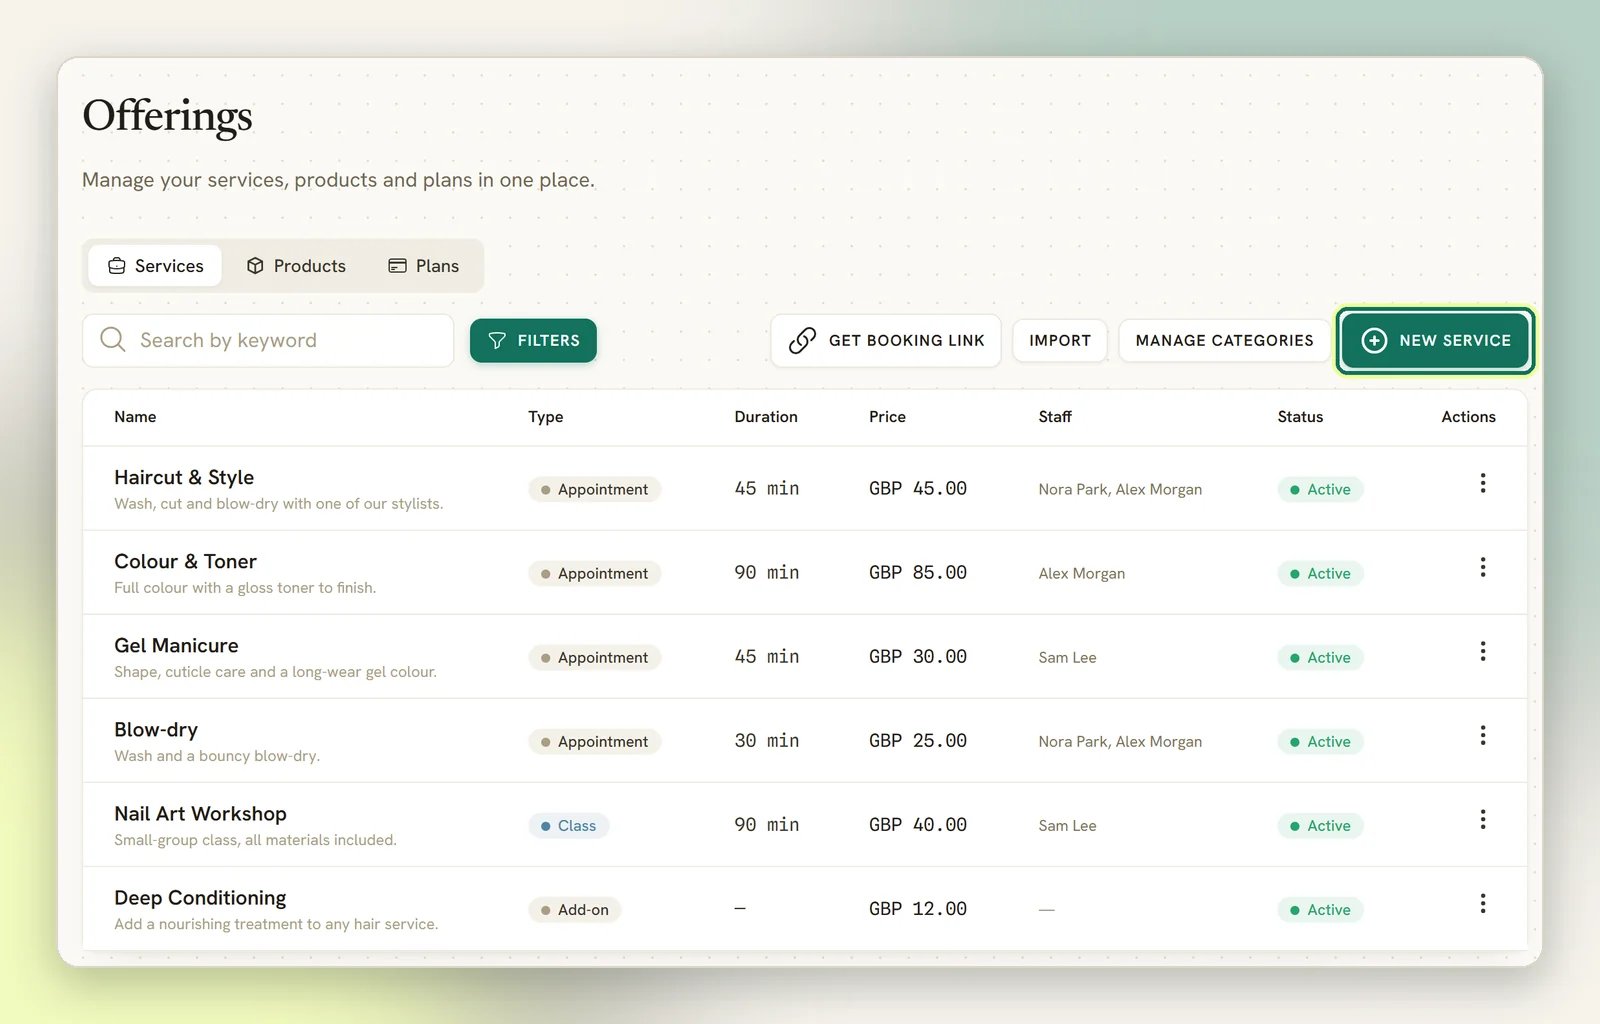Click the GBP 85.00 price cell
1600x1024 pixels.
[918, 573]
